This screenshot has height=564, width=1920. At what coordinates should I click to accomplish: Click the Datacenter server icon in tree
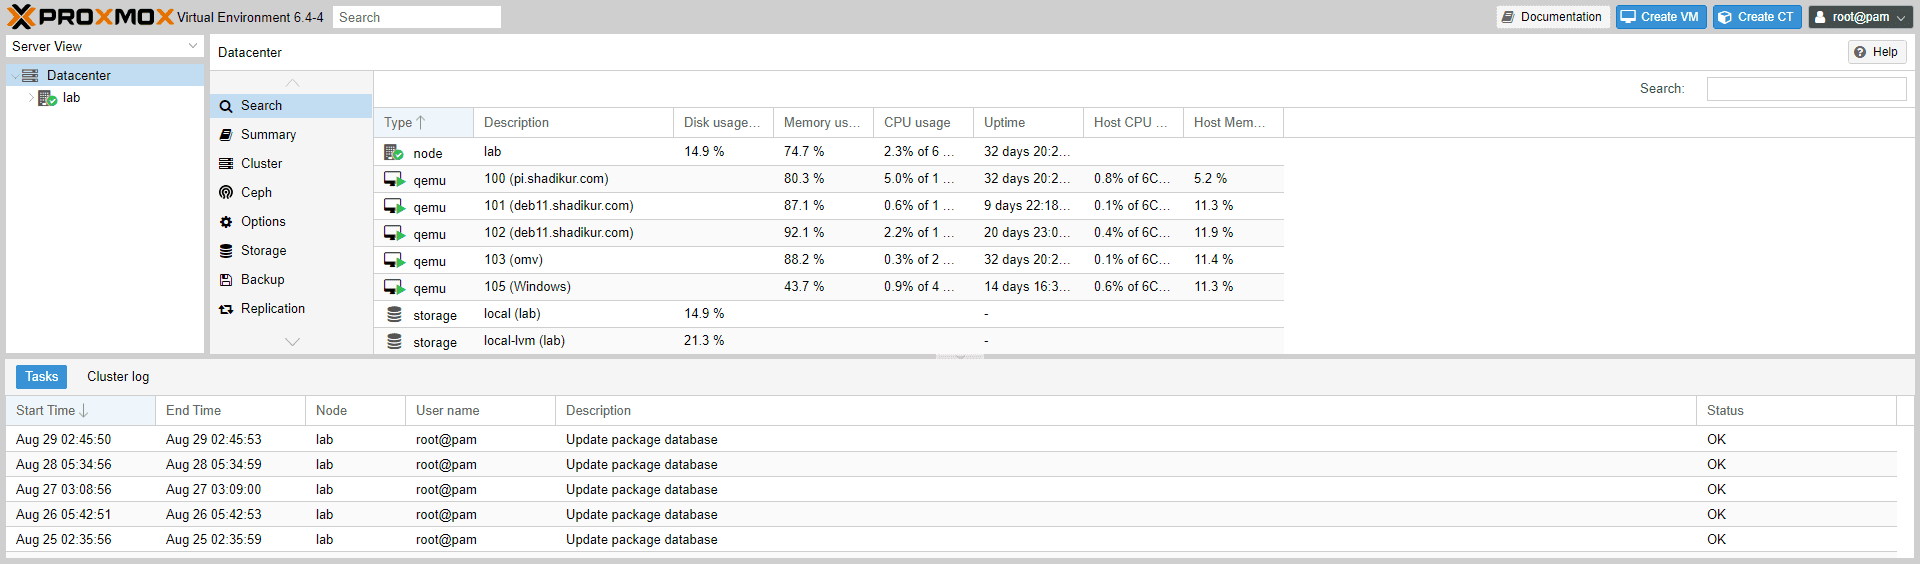point(30,75)
